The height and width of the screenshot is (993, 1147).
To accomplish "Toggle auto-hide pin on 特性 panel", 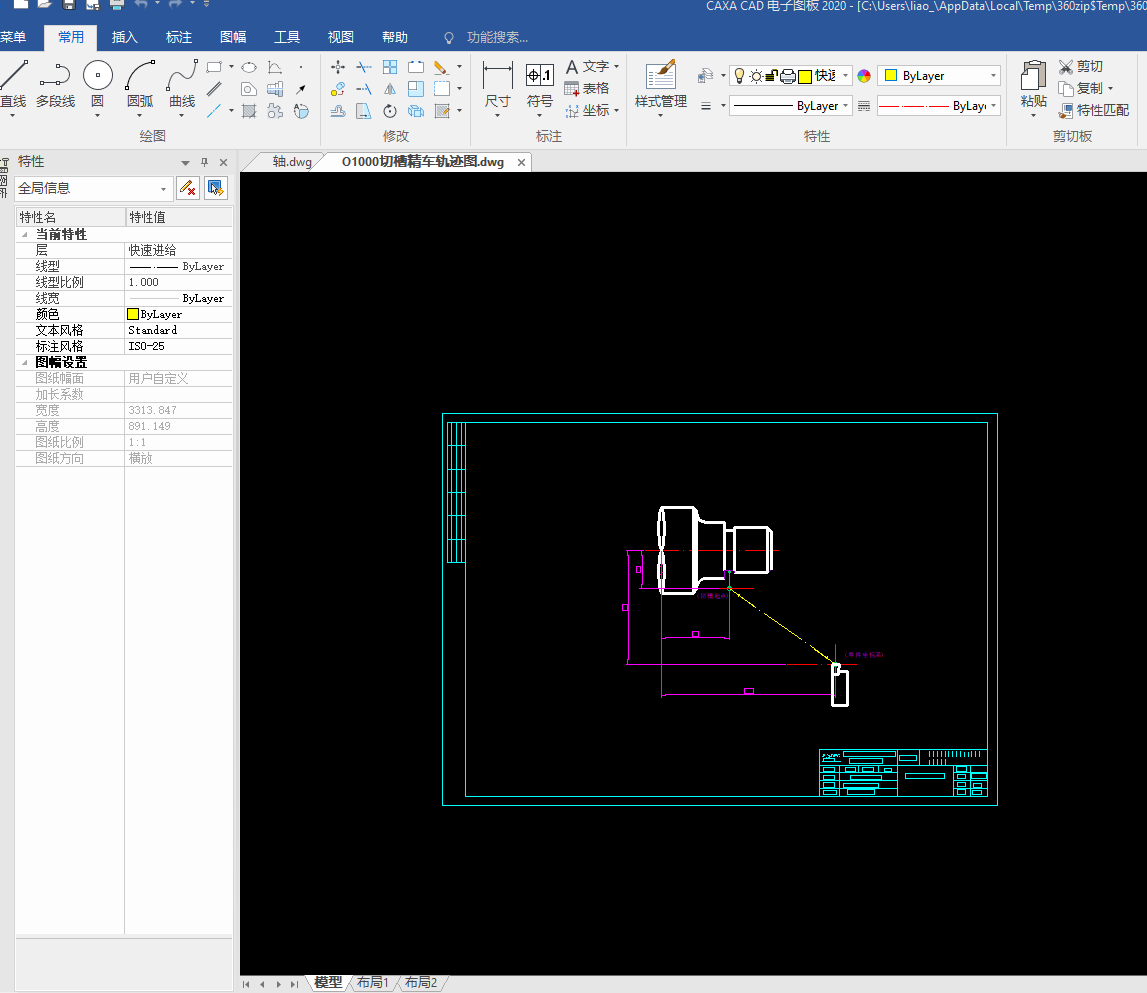I will point(205,162).
